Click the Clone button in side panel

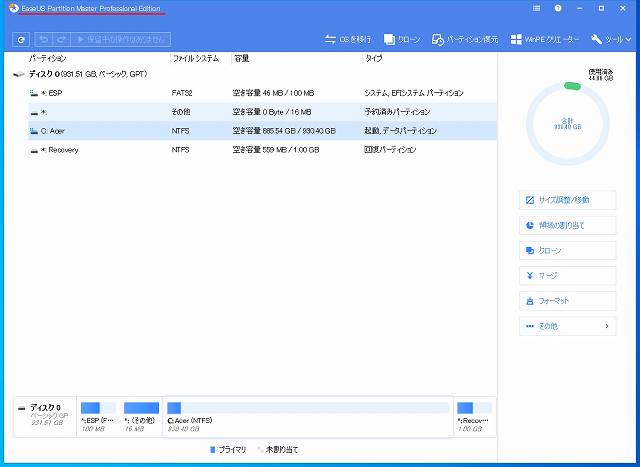coord(567,251)
